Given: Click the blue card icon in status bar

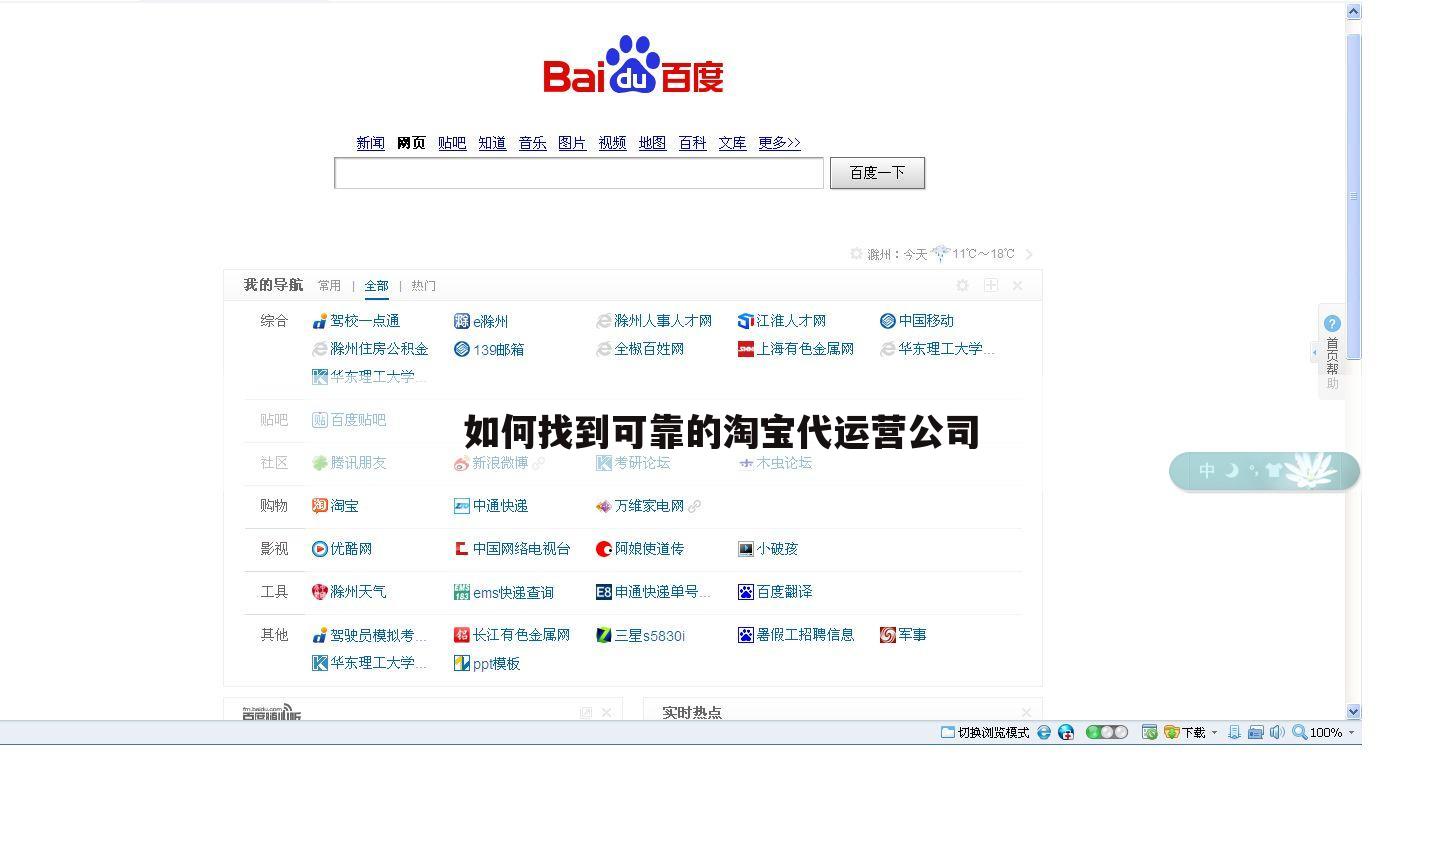Looking at the screenshot, I should click(x=1255, y=732).
